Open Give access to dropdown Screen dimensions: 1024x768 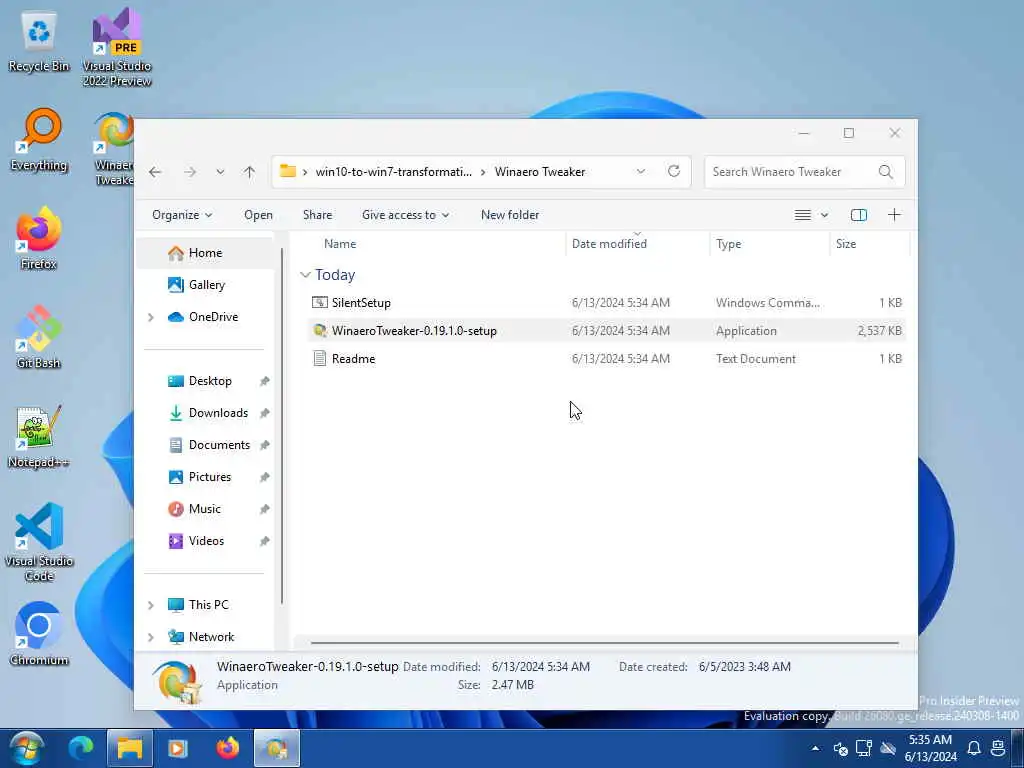[405, 215]
